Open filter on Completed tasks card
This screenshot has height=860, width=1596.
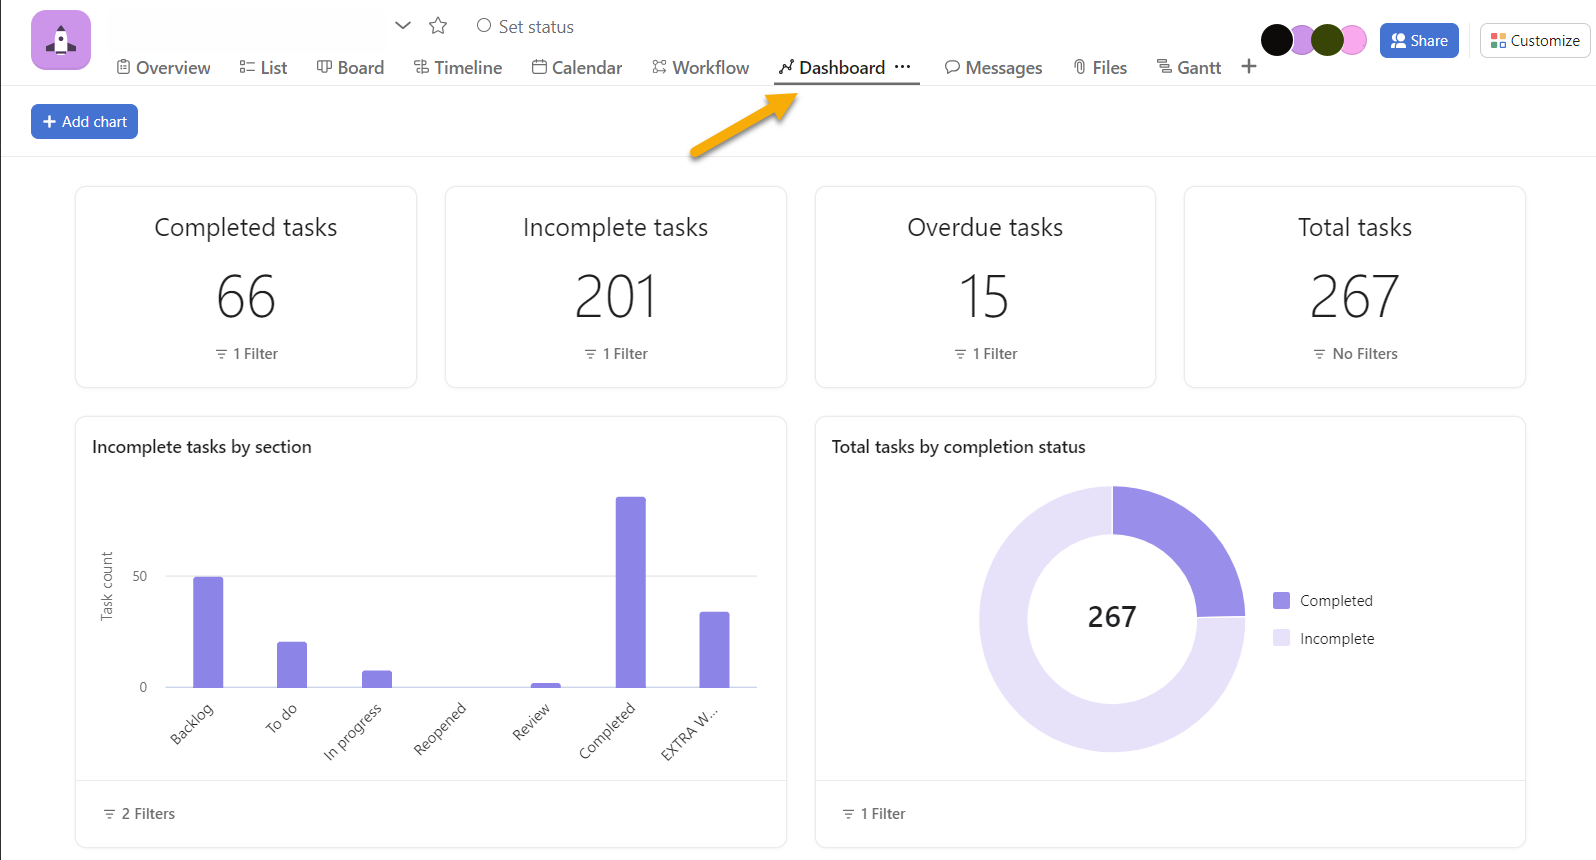pyautogui.click(x=247, y=354)
